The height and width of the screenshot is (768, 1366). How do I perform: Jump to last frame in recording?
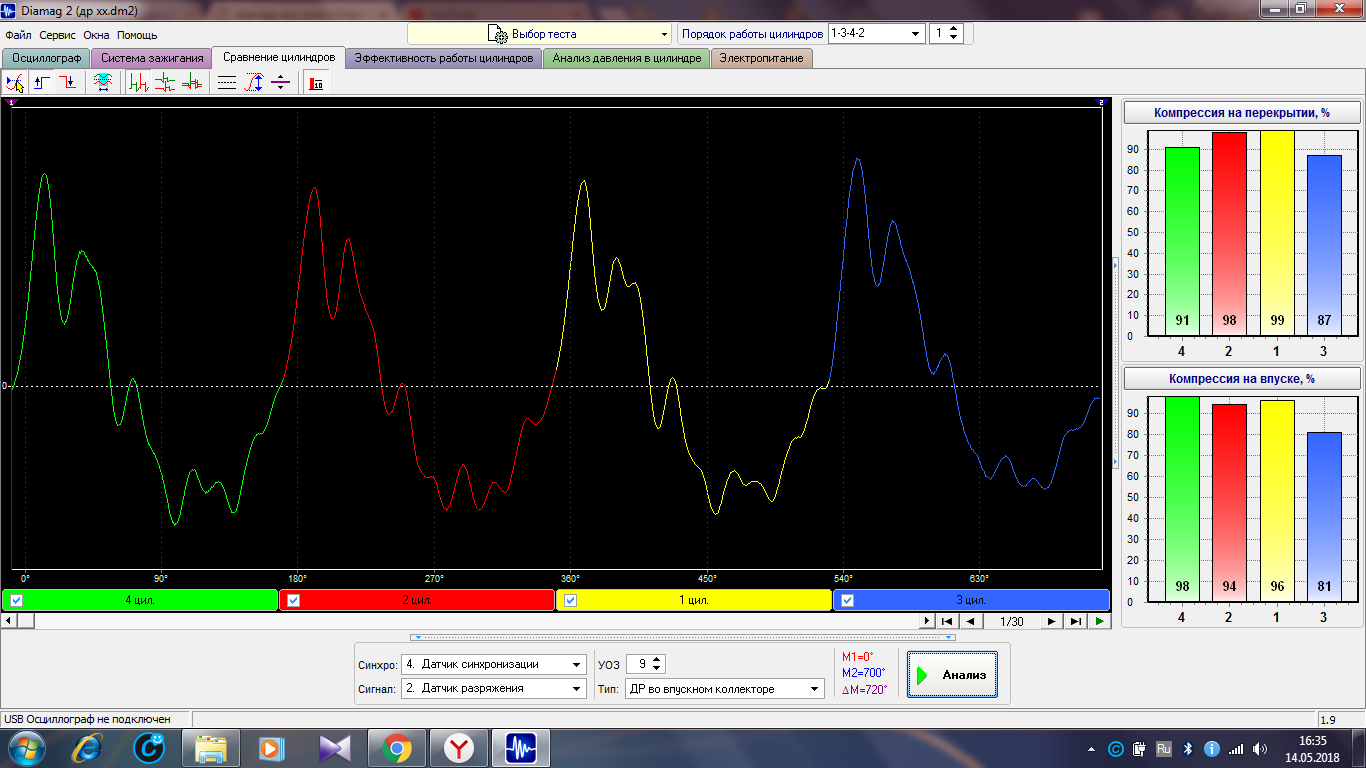[1075, 621]
